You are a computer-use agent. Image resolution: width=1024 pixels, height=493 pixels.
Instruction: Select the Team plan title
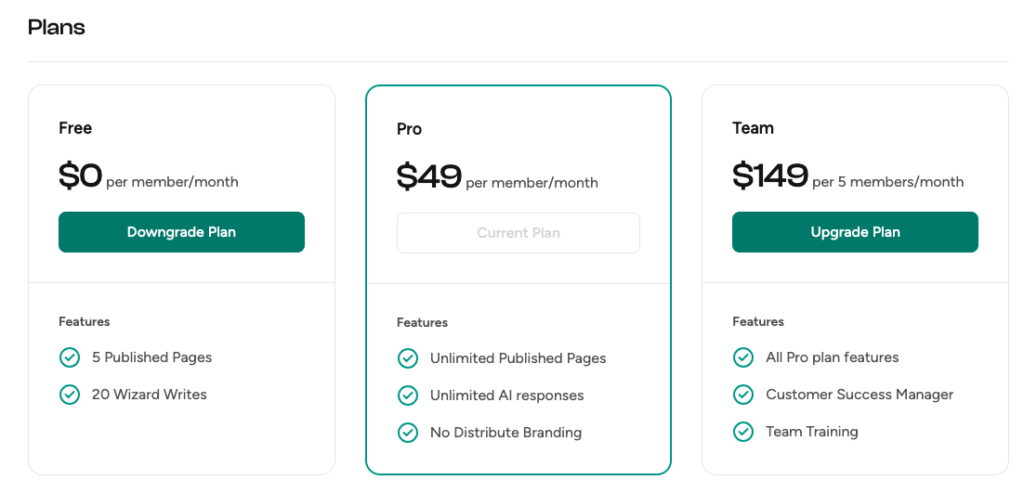coord(753,128)
